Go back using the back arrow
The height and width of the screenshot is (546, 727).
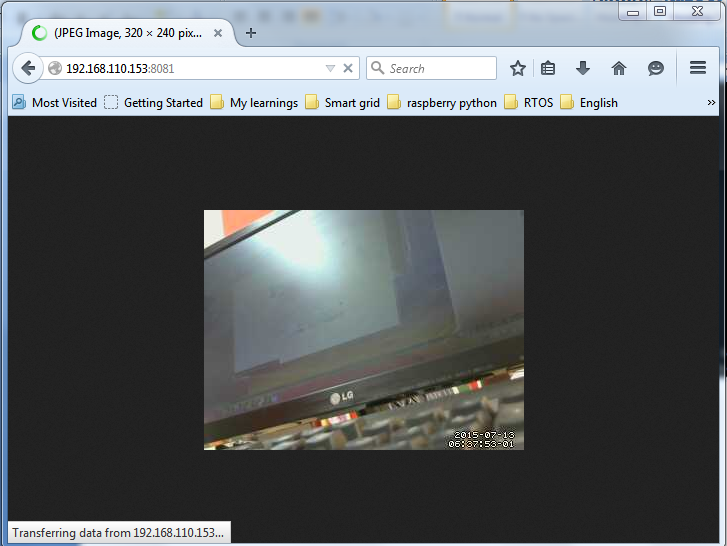coord(28,69)
